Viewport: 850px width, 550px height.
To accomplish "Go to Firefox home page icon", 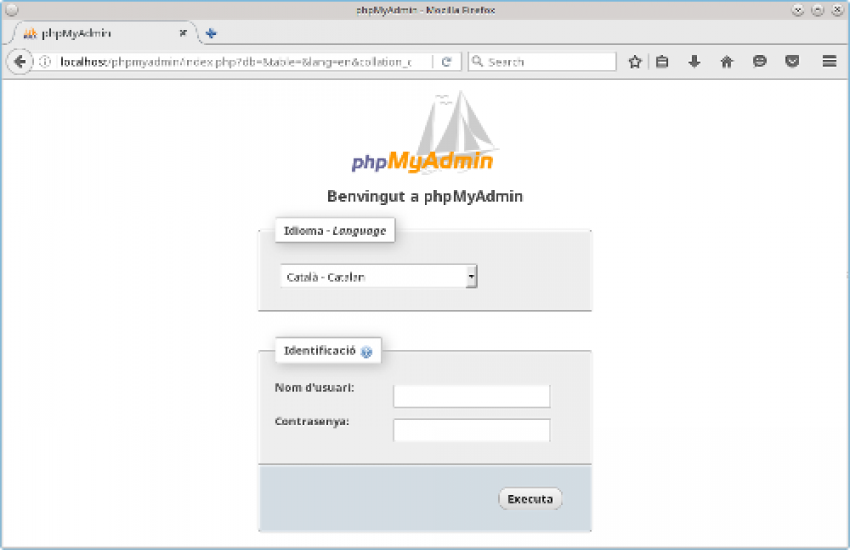I will coord(726,62).
